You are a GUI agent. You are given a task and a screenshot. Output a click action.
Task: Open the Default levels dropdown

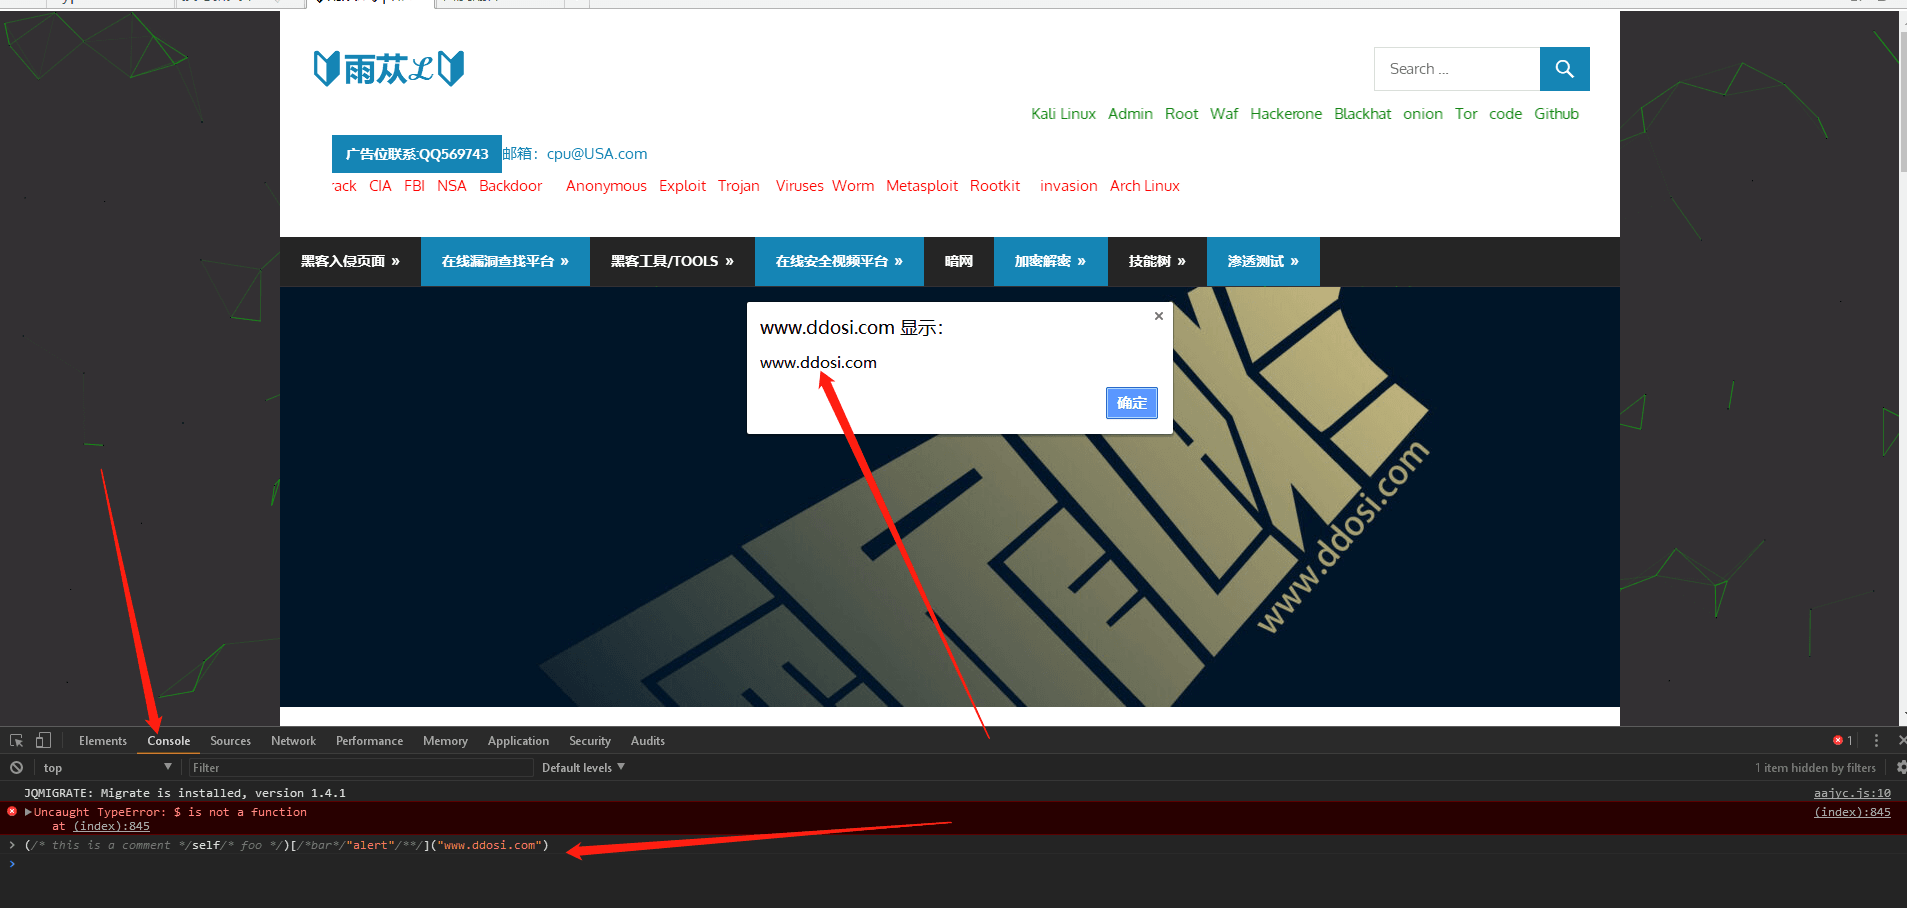pyautogui.click(x=583, y=768)
